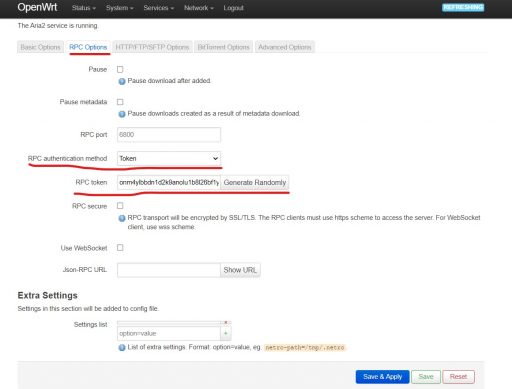The height and width of the screenshot is (389, 512).
Task: Click the Extra Settings heading
Action: pos(47,295)
